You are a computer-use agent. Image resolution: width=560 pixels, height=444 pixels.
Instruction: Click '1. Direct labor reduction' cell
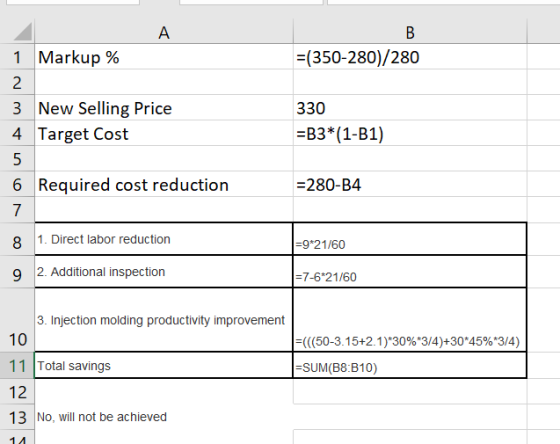pos(164,239)
